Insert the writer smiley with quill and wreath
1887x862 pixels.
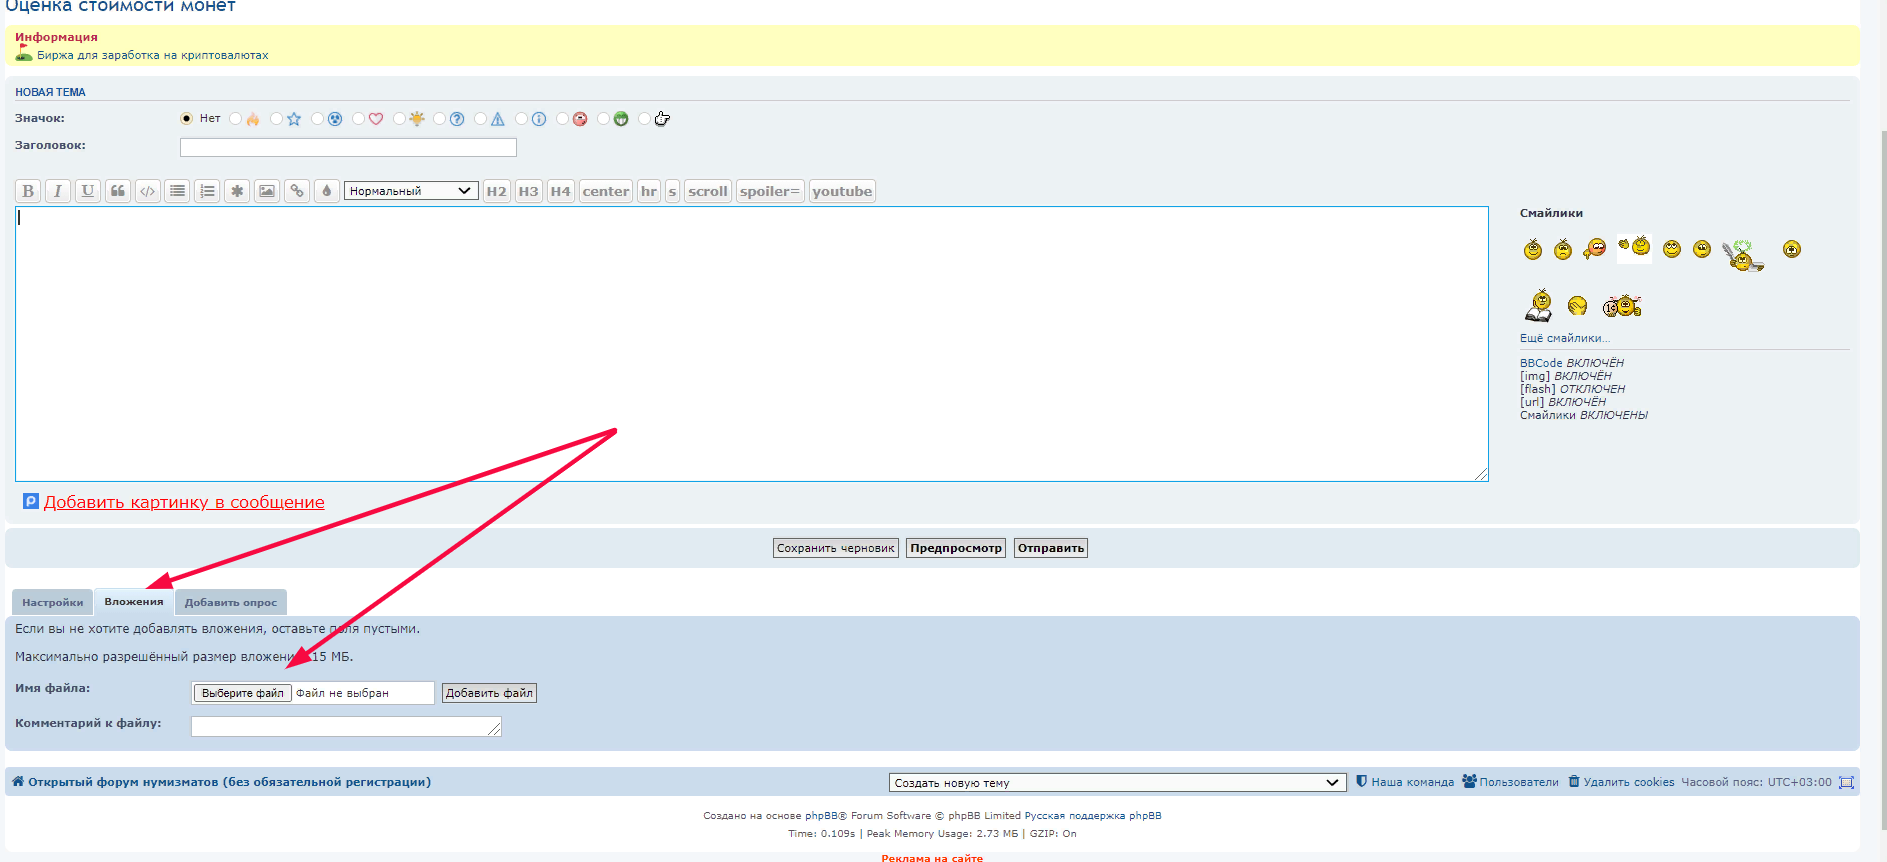(x=1743, y=255)
